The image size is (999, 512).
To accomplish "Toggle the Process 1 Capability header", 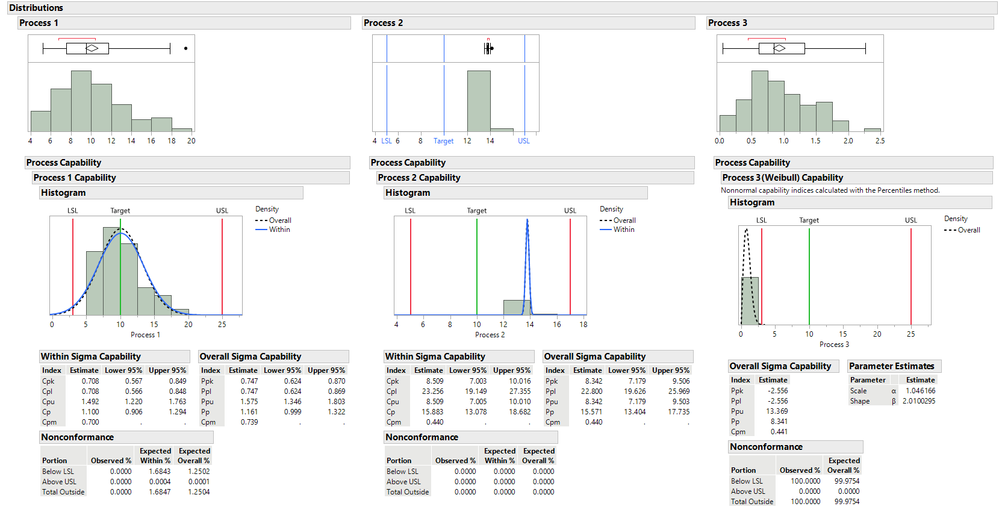I will tap(190, 178).
